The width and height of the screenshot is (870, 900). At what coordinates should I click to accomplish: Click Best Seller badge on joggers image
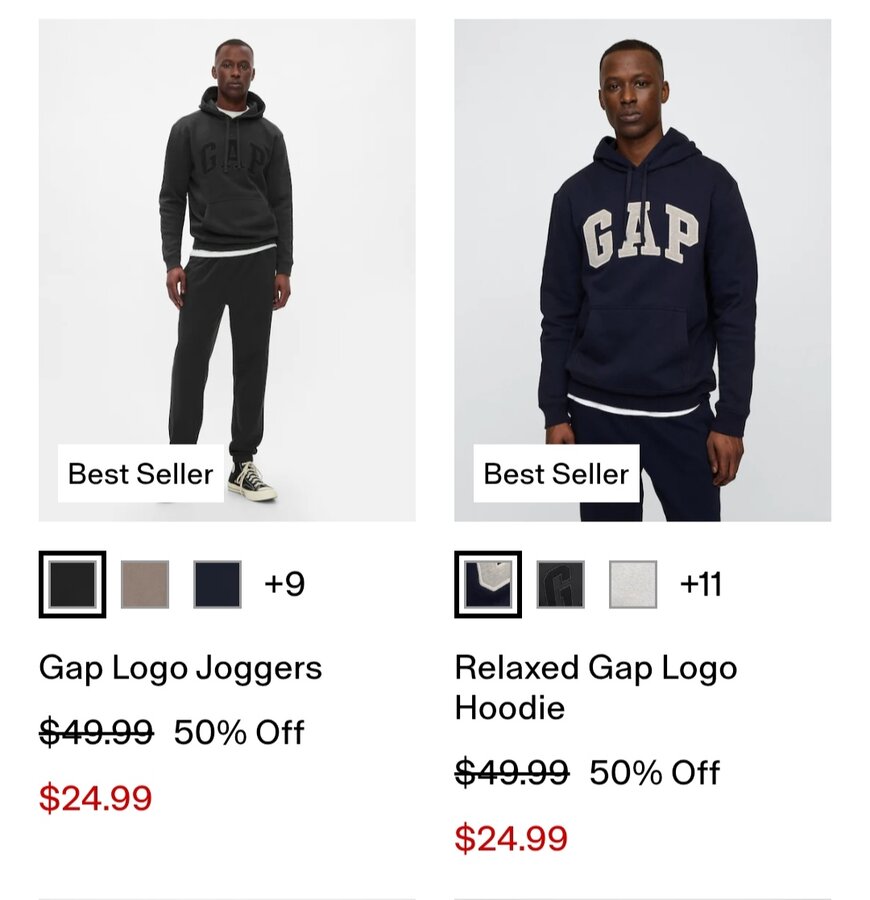coord(141,474)
